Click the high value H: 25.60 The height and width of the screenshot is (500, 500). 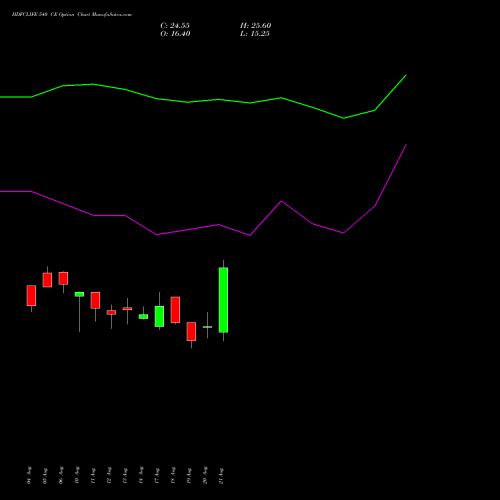[x=256, y=26]
